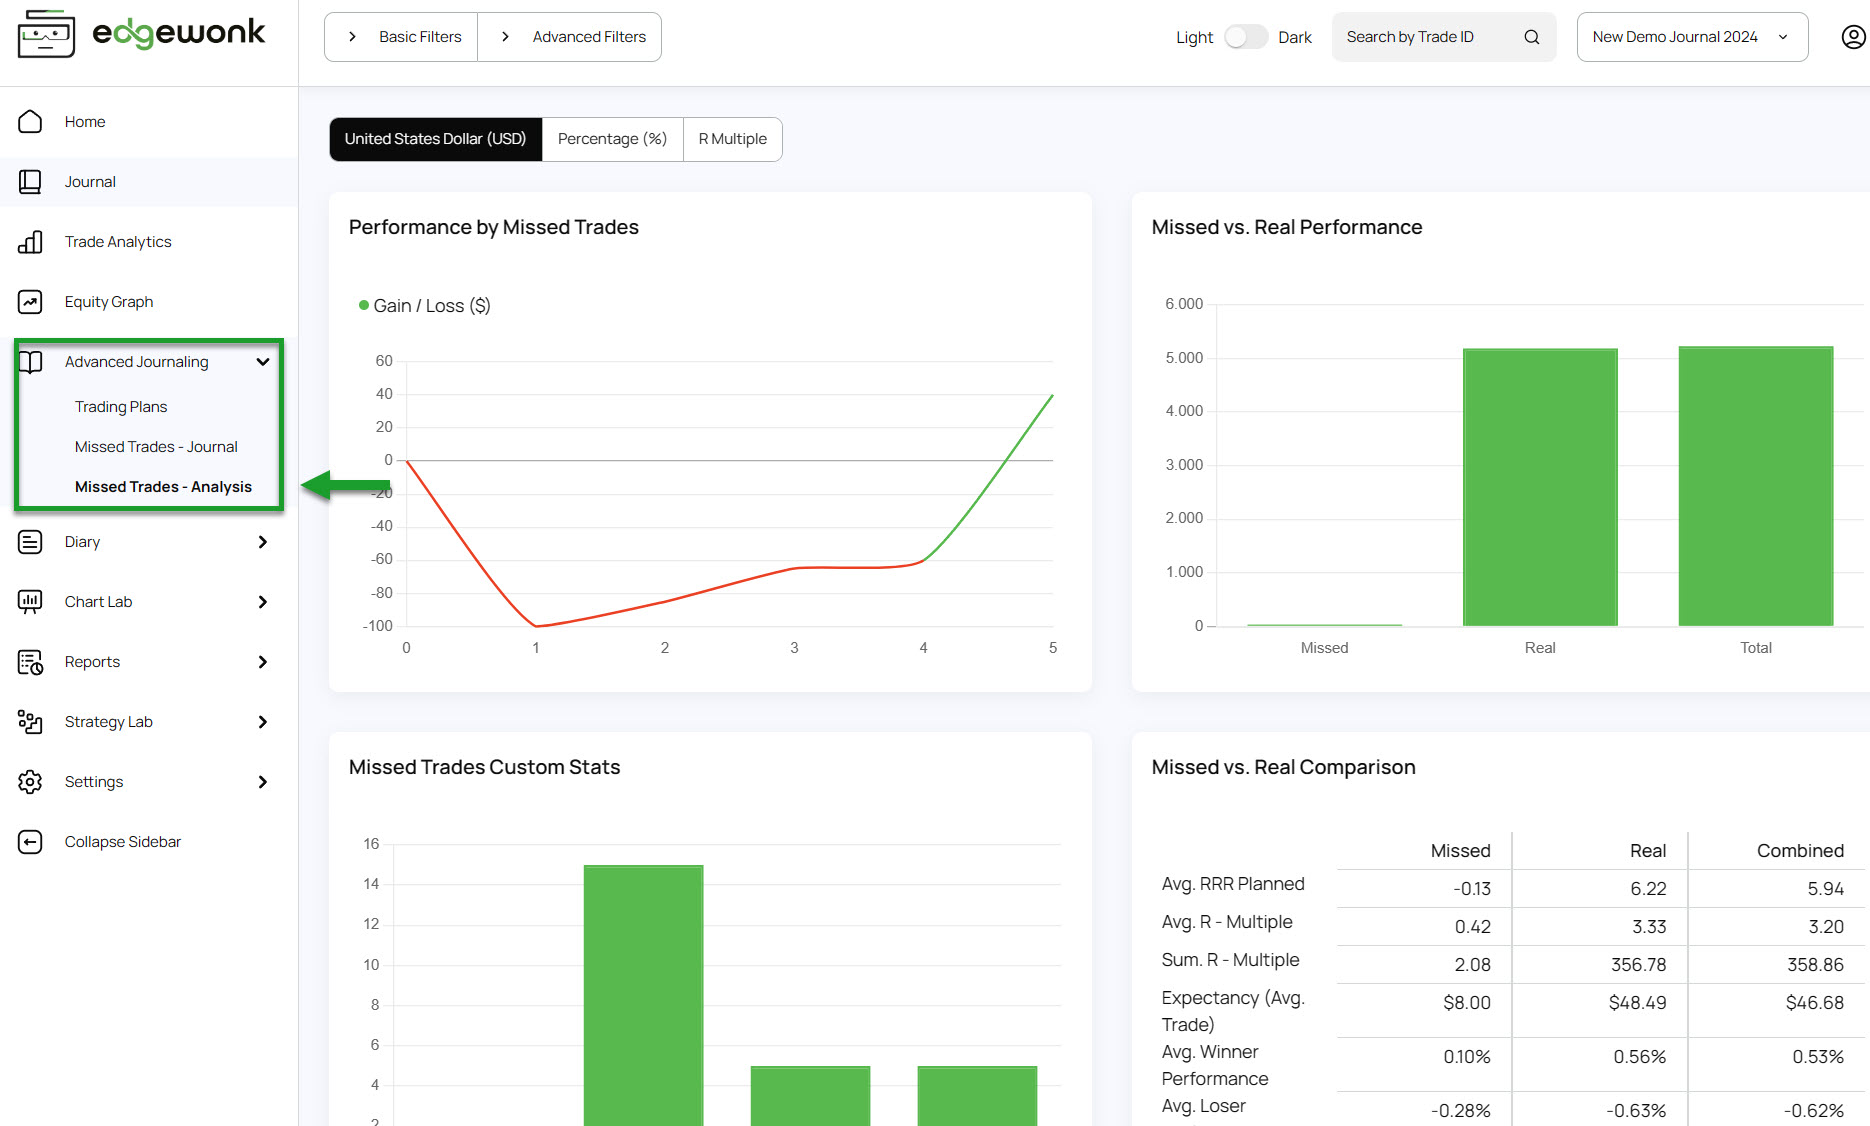1870x1126 pixels.
Task: Toggle the Light/Dark theme switch
Action: coord(1245,37)
